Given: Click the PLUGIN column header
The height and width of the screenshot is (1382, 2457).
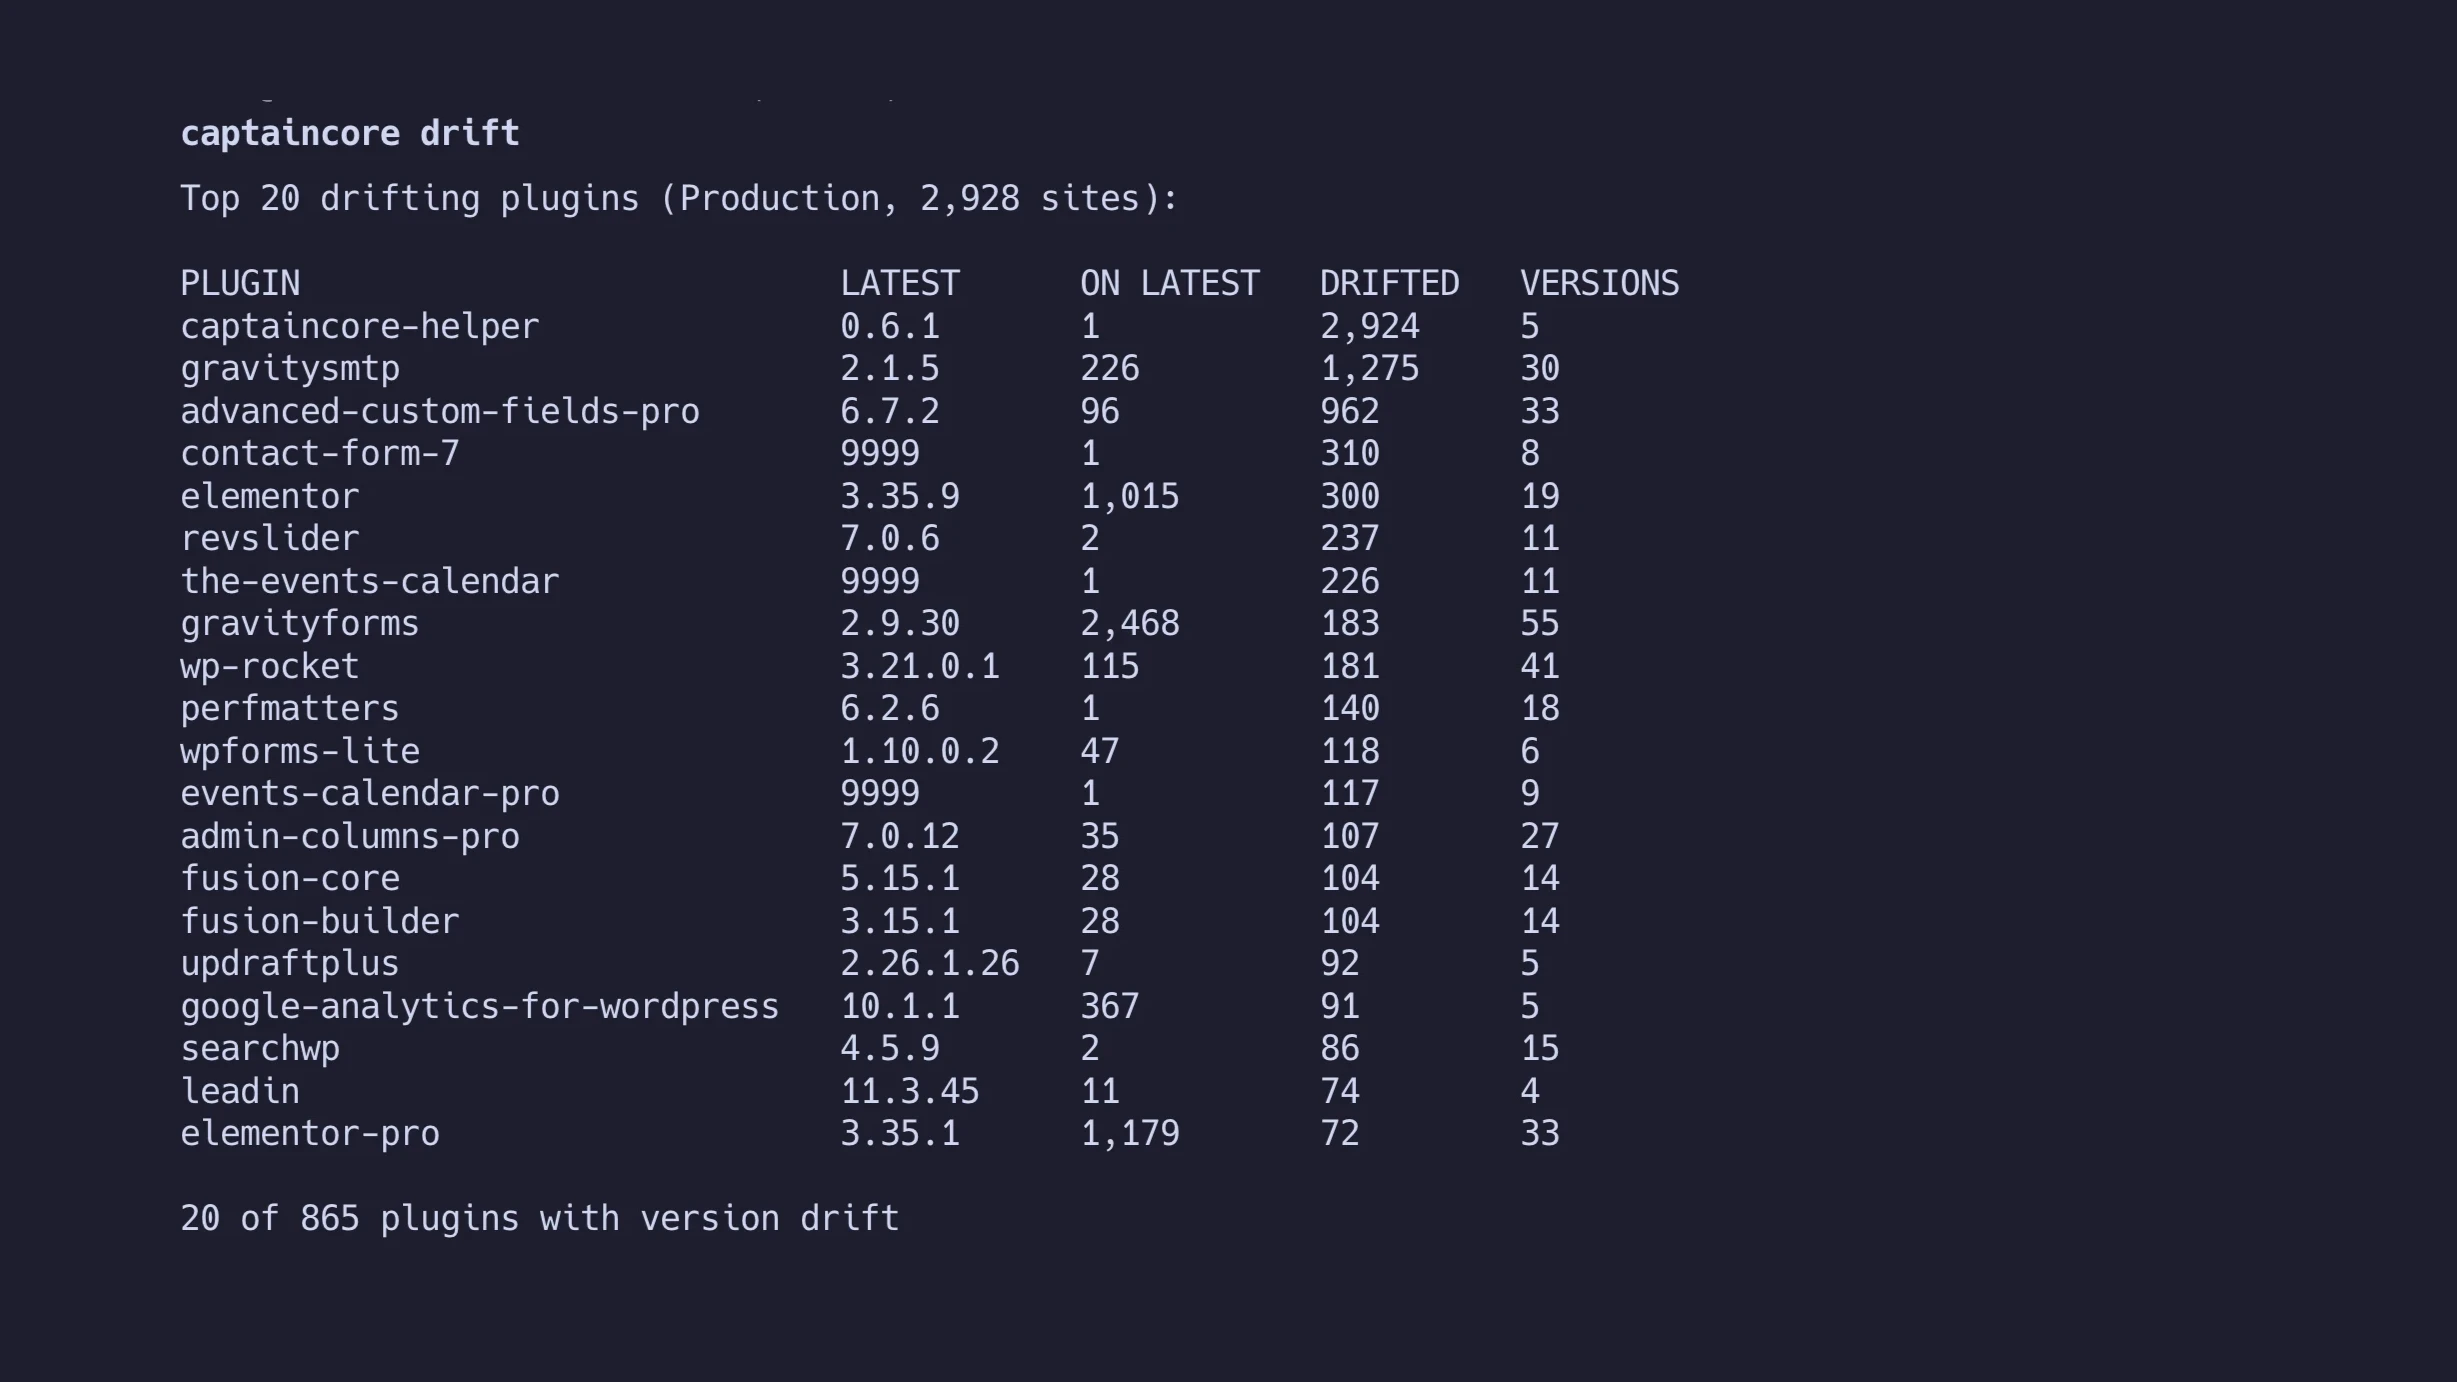Looking at the screenshot, I should point(240,283).
